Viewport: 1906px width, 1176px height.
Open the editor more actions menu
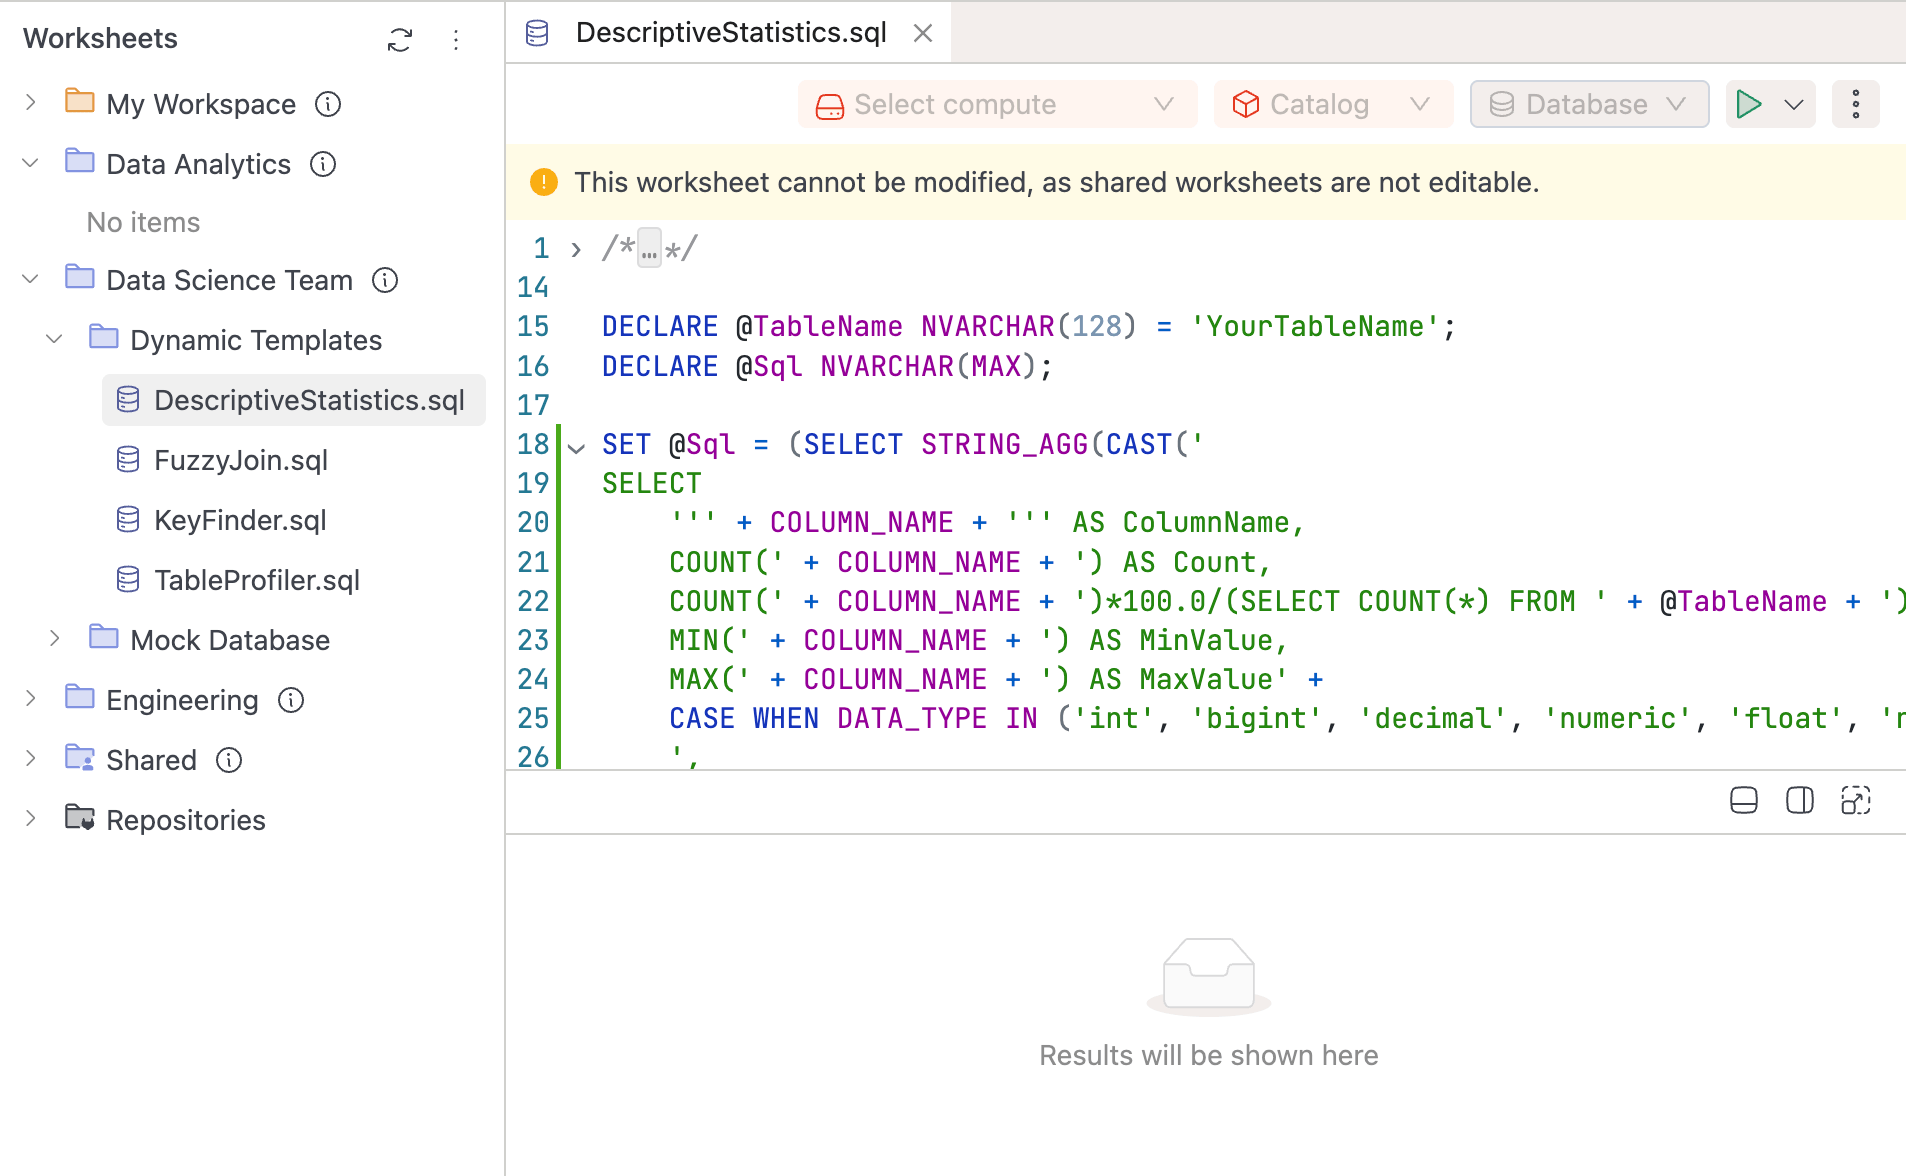click(1856, 104)
